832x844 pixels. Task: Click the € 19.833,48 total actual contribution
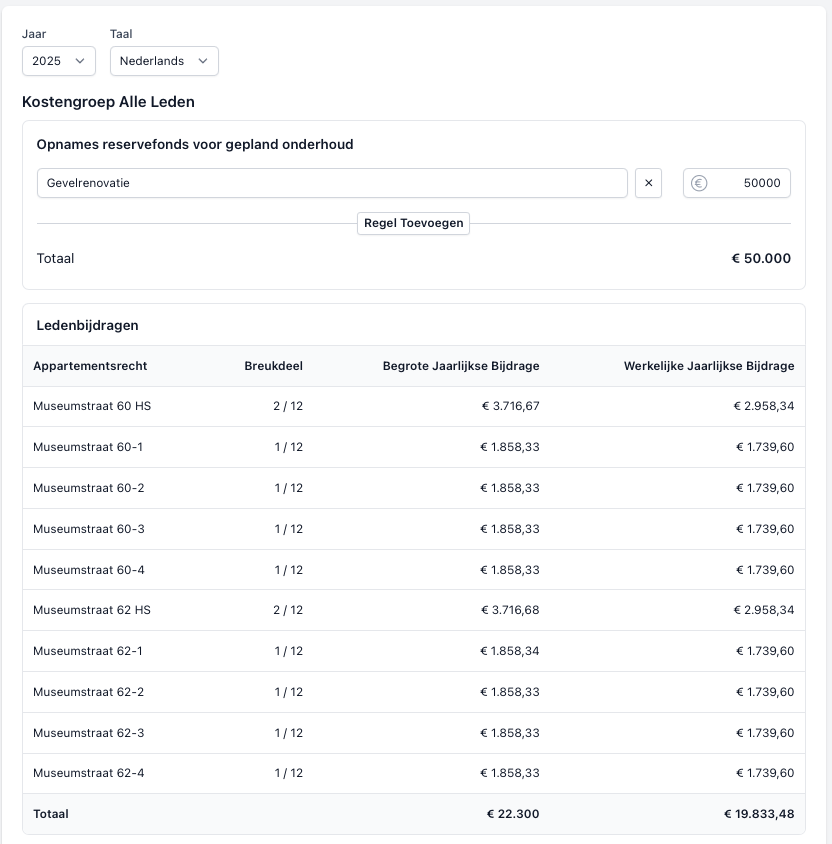coord(759,814)
